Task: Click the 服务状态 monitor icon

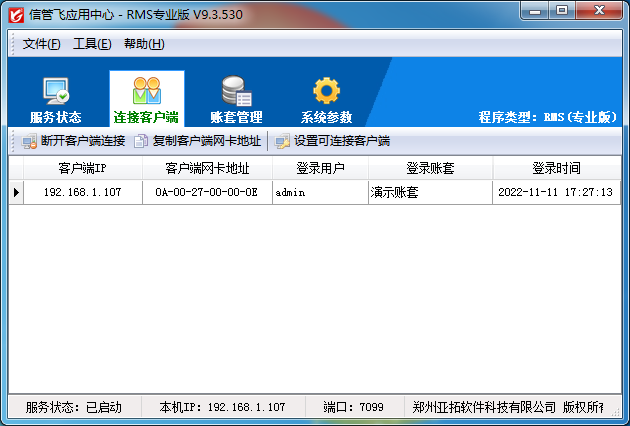Action: (55, 92)
